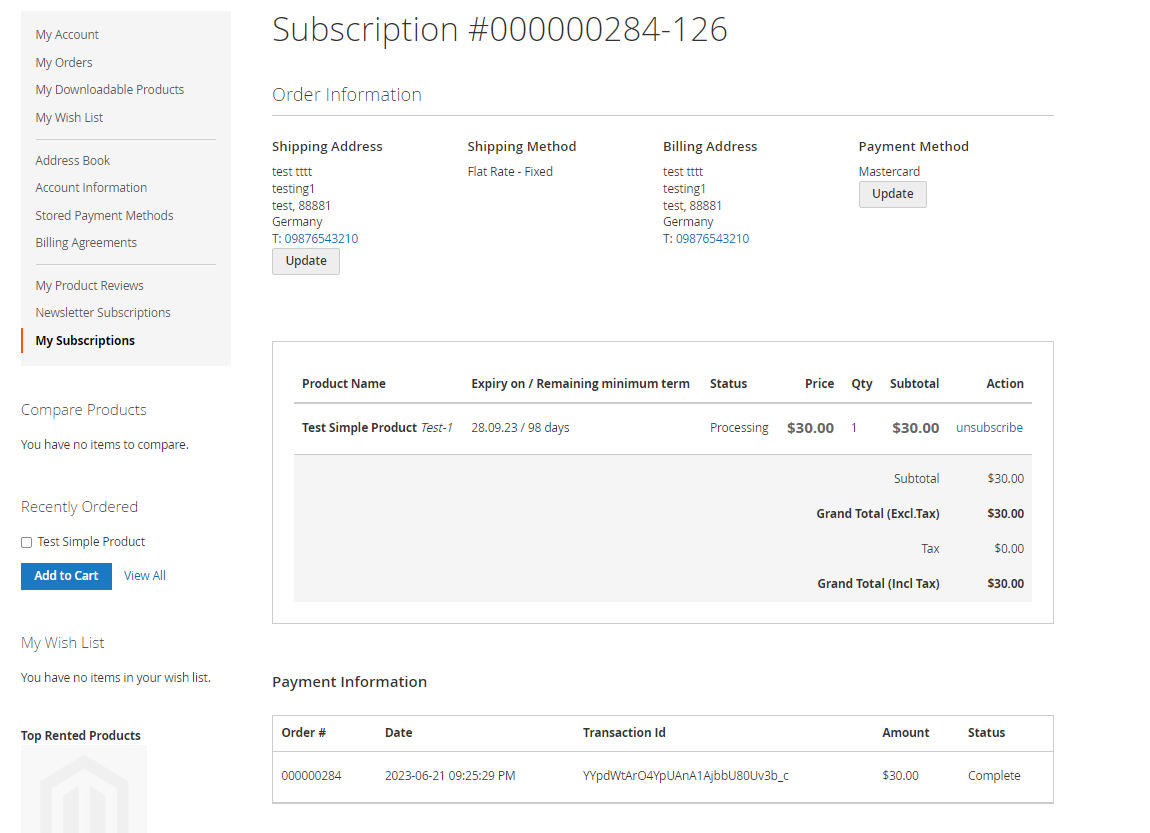View My Product Reviews
This screenshot has width=1150, height=833.
(89, 285)
